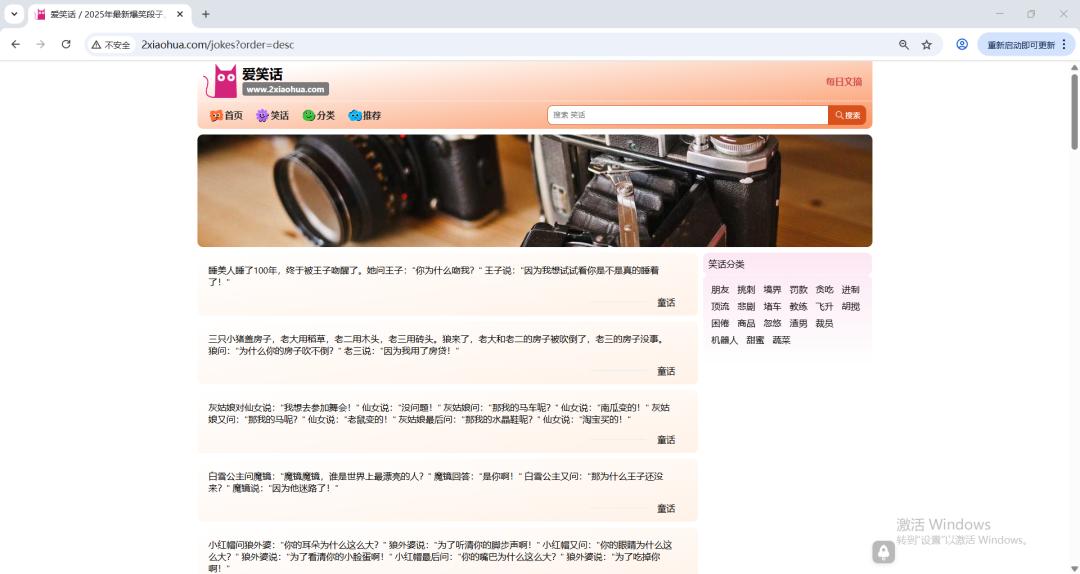Image resolution: width=1080 pixels, height=574 pixels.
Task: Click 童话 tag under the 三只小猪 joke
Action: point(666,371)
